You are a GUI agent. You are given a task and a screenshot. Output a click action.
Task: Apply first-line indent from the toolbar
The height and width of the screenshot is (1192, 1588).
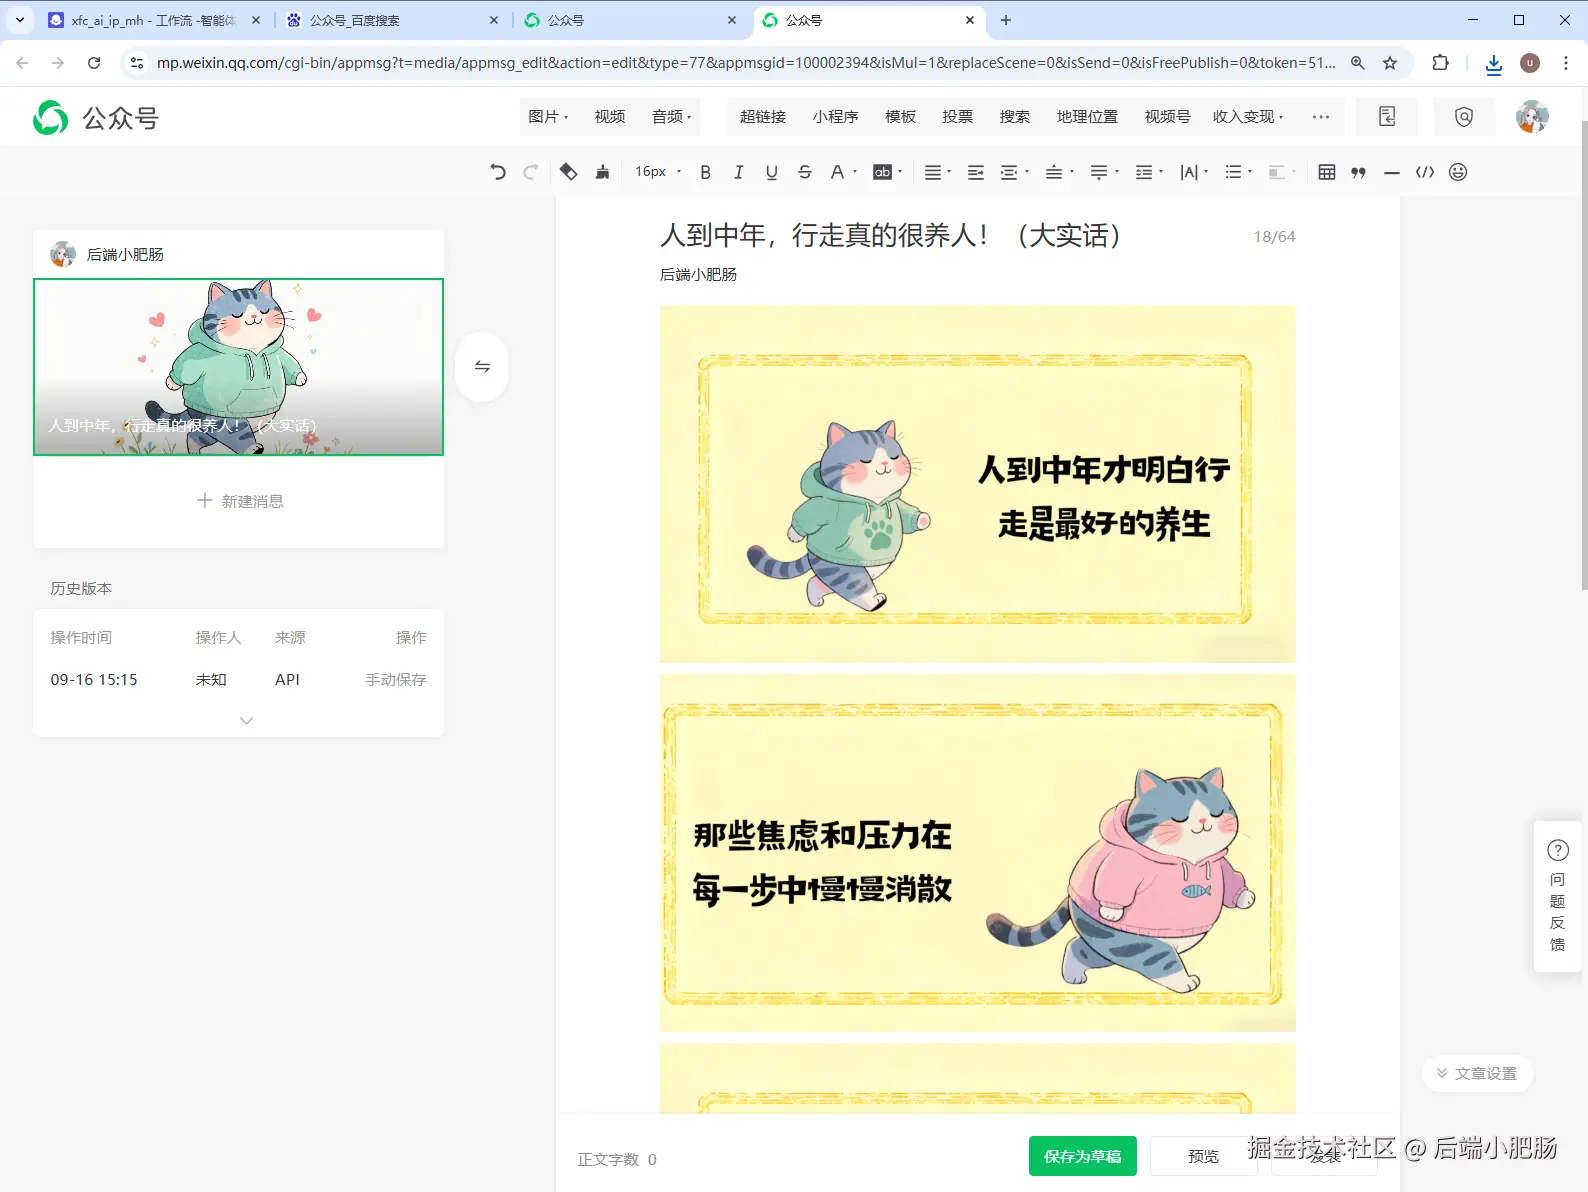[976, 172]
